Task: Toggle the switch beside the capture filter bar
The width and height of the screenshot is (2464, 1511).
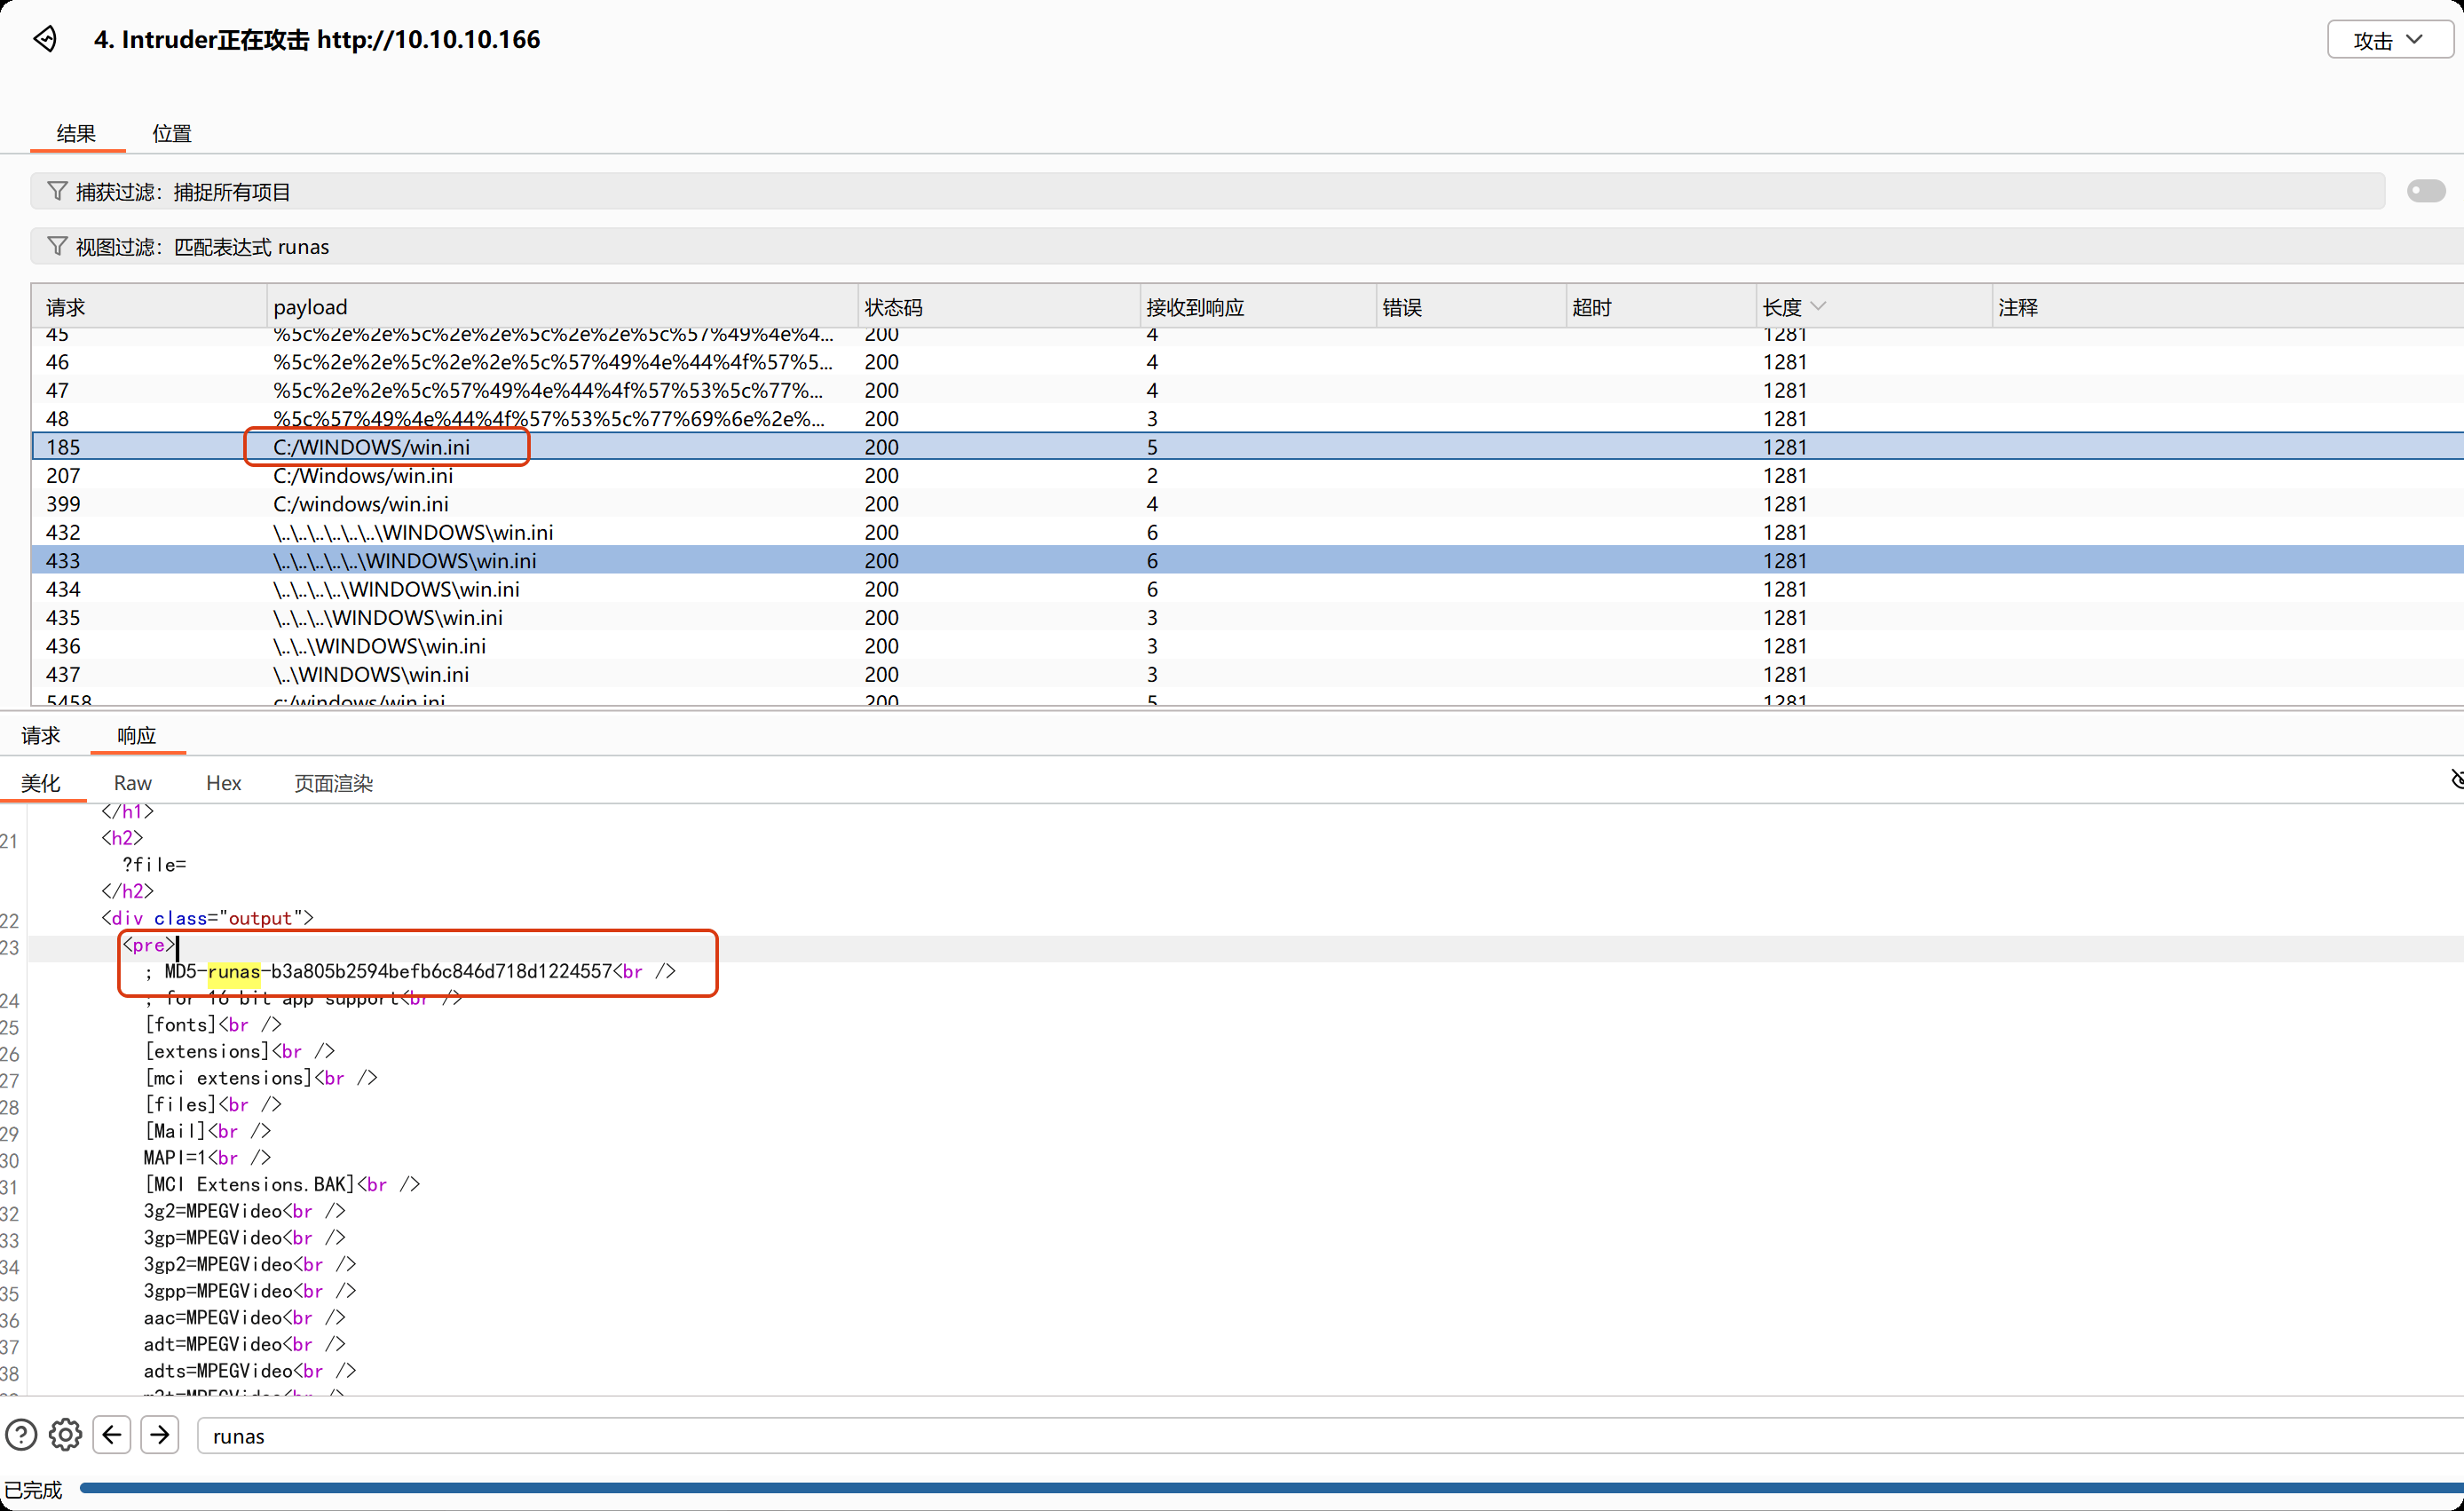Action: tap(2426, 190)
